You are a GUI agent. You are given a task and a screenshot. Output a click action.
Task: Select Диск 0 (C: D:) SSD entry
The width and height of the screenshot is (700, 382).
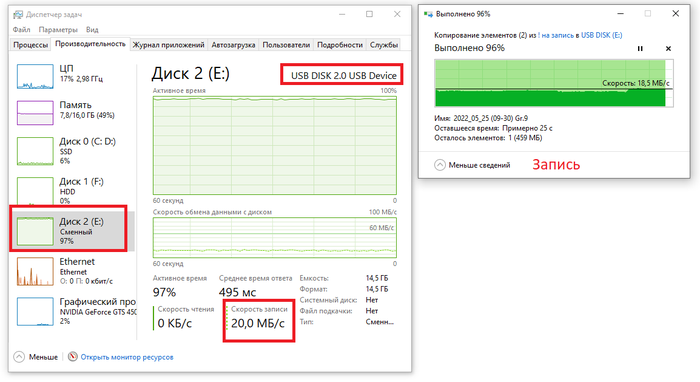(x=71, y=151)
